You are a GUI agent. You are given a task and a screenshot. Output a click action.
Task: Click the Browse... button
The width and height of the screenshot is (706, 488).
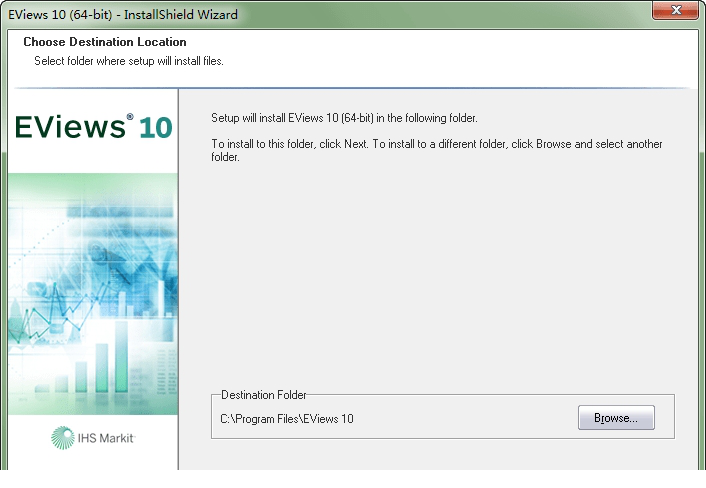616,417
